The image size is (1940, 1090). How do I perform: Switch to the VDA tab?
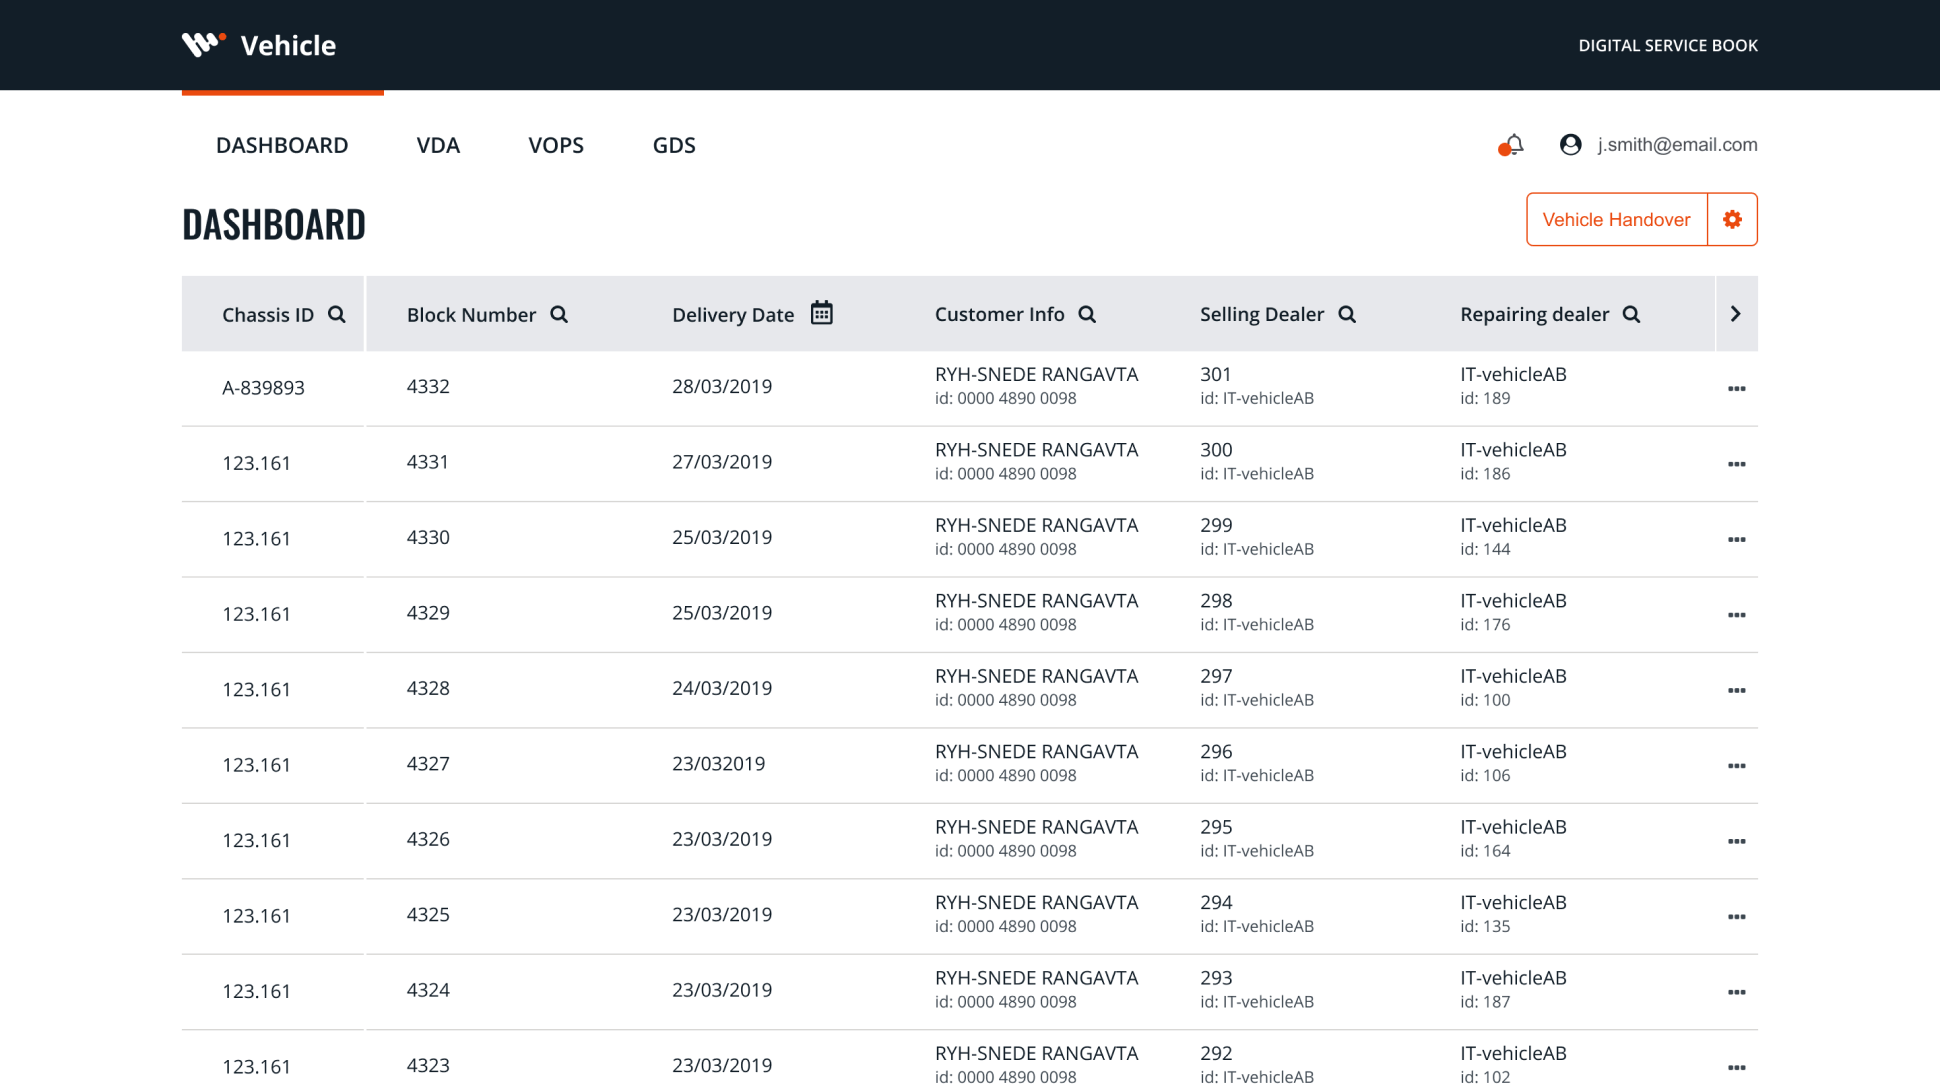point(438,146)
